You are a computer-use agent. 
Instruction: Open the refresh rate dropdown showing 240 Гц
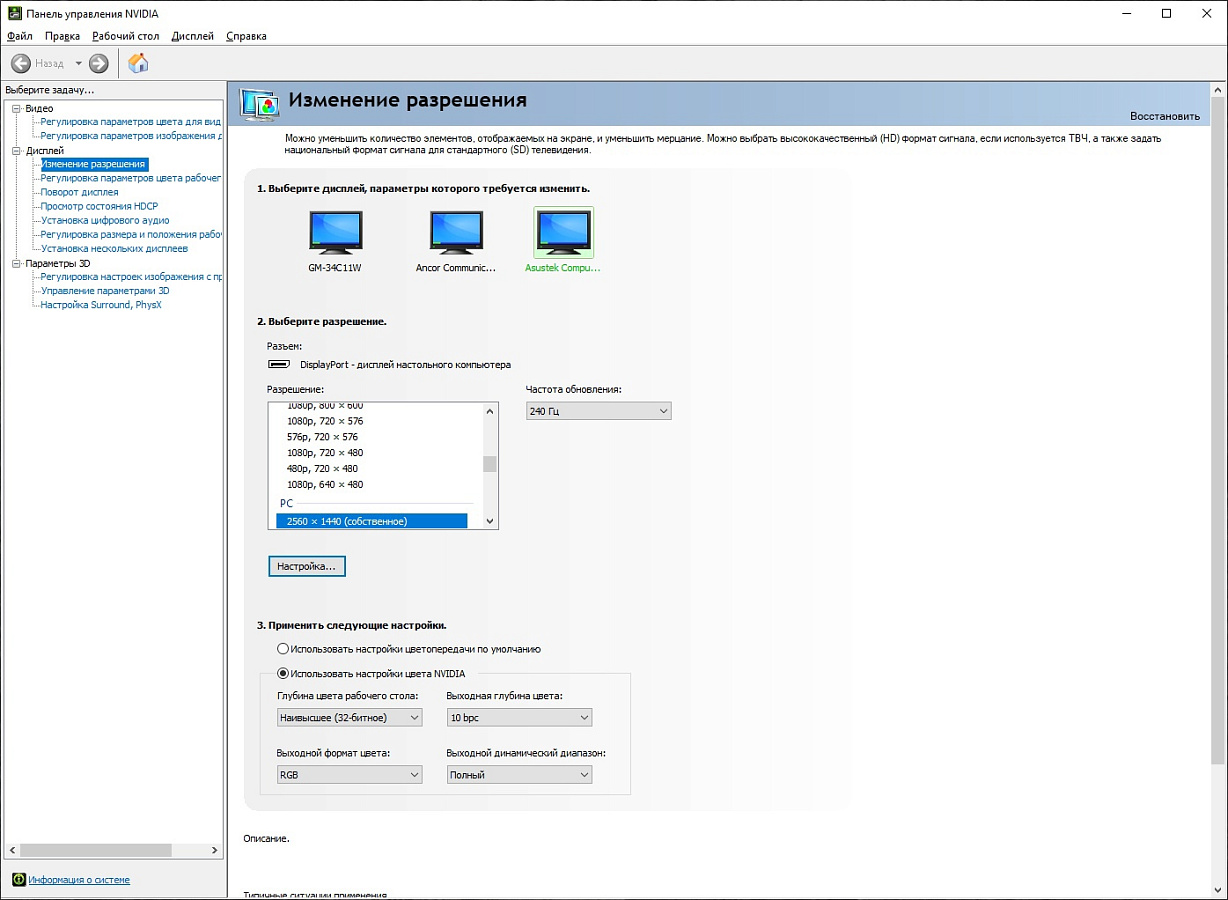click(x=599, y=411)
